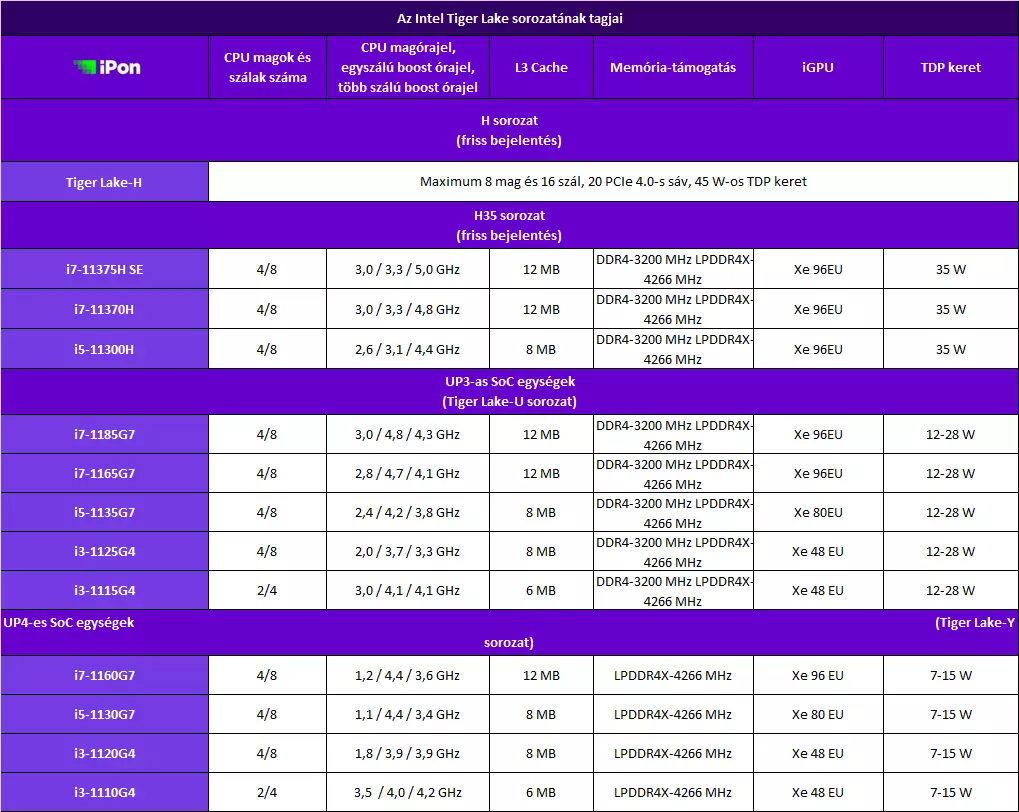
Task: Click the 'i7-1160G7' processor name
Action: (104, 675)
